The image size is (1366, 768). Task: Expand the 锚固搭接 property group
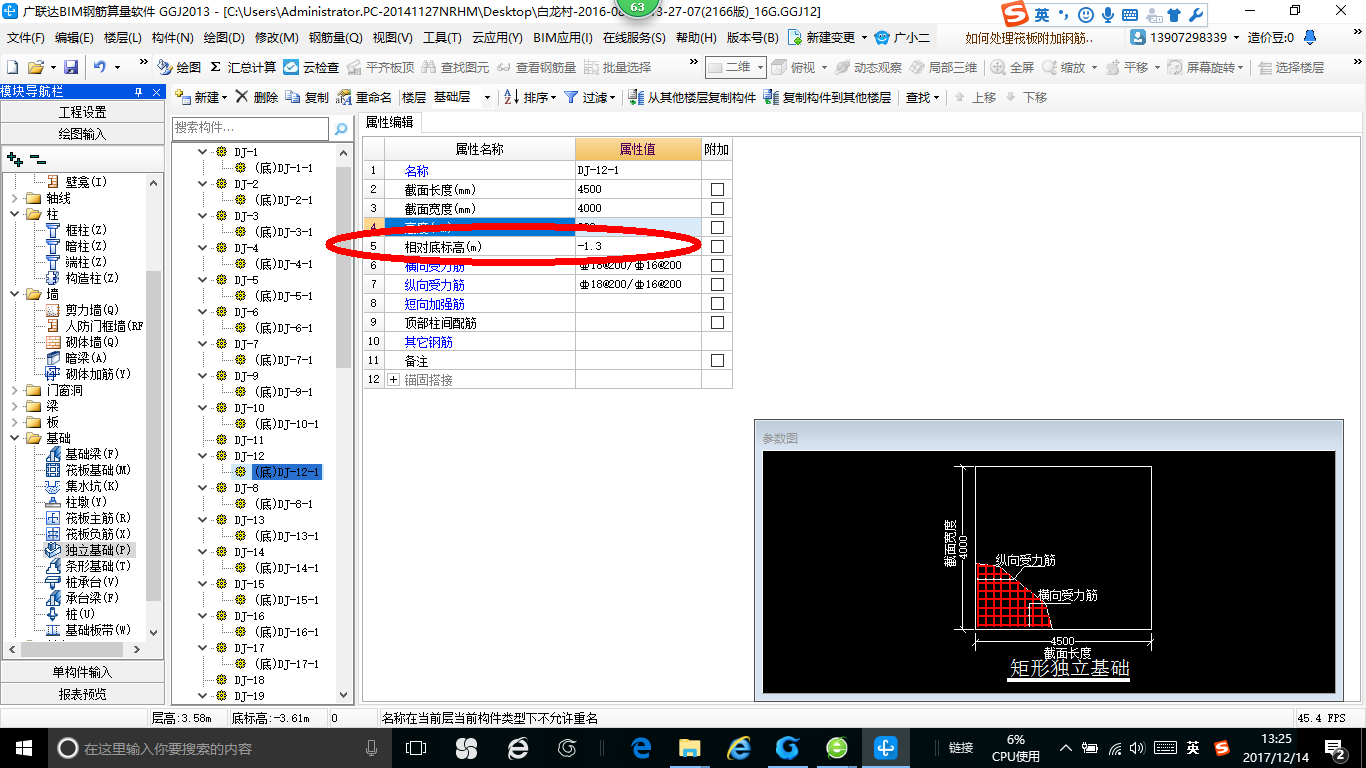tap(393, 380)
